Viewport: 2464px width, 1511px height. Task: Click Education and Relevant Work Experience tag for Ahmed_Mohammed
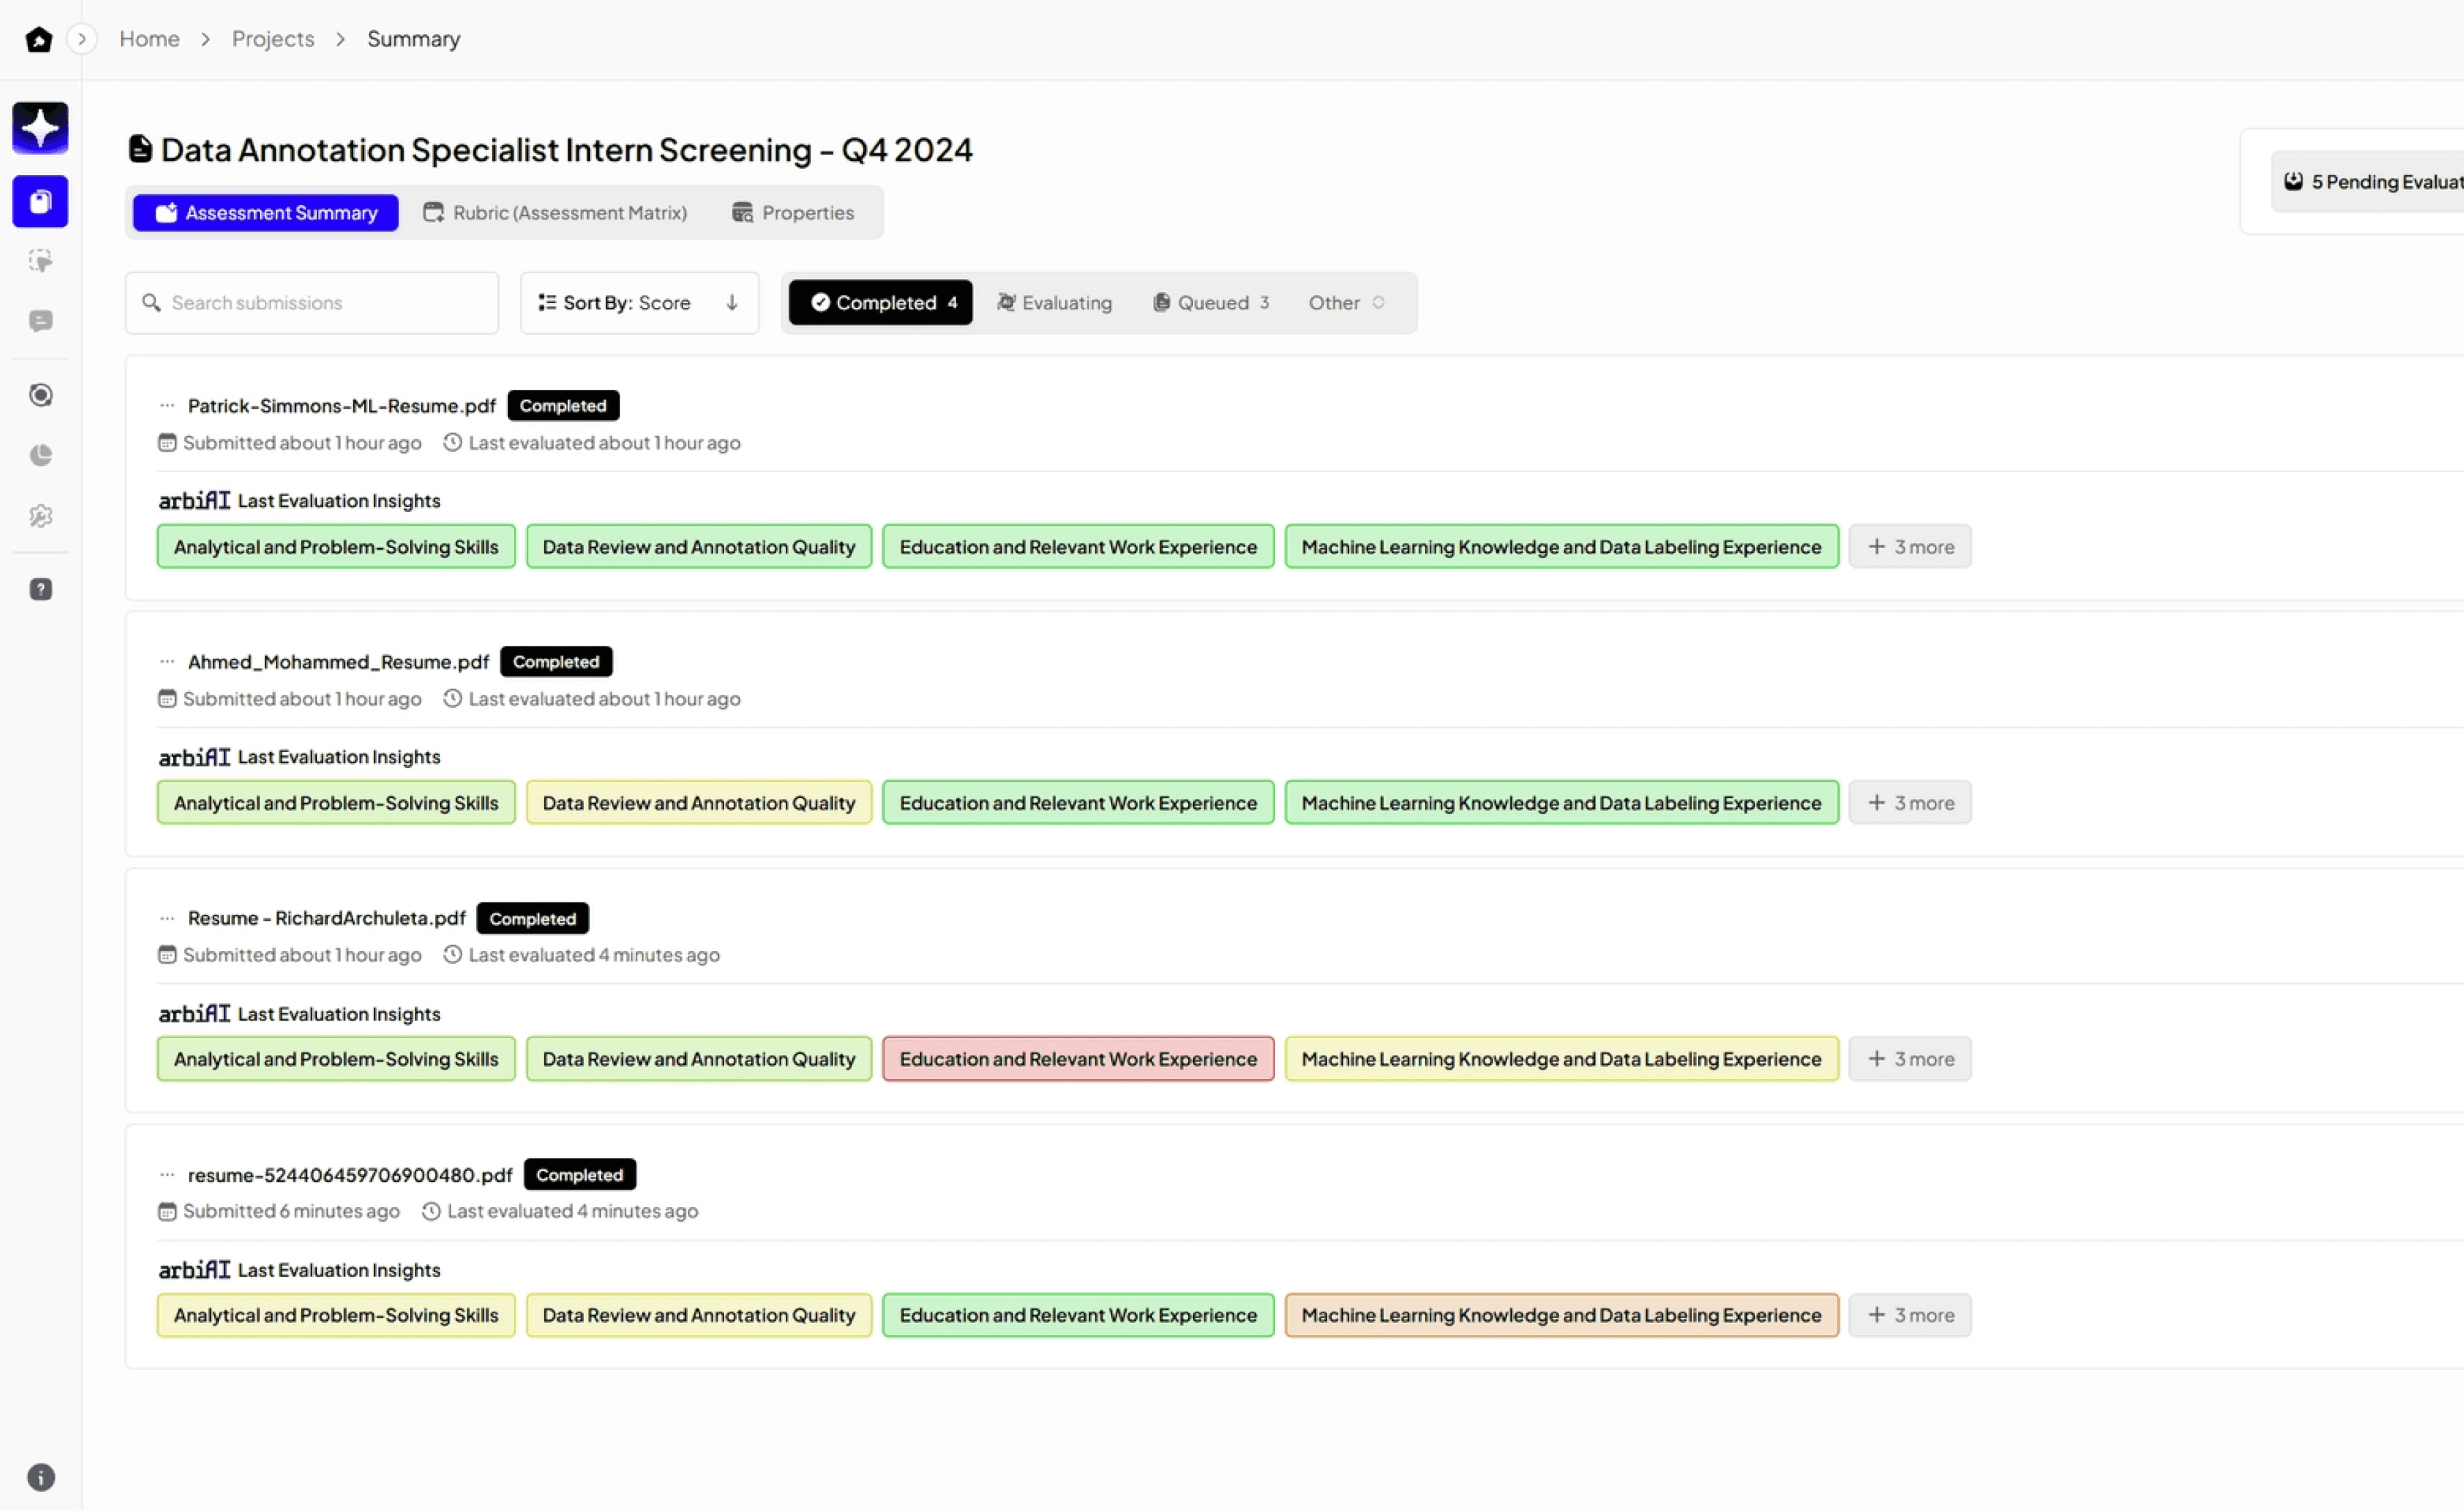click(x=1078, y=803)
